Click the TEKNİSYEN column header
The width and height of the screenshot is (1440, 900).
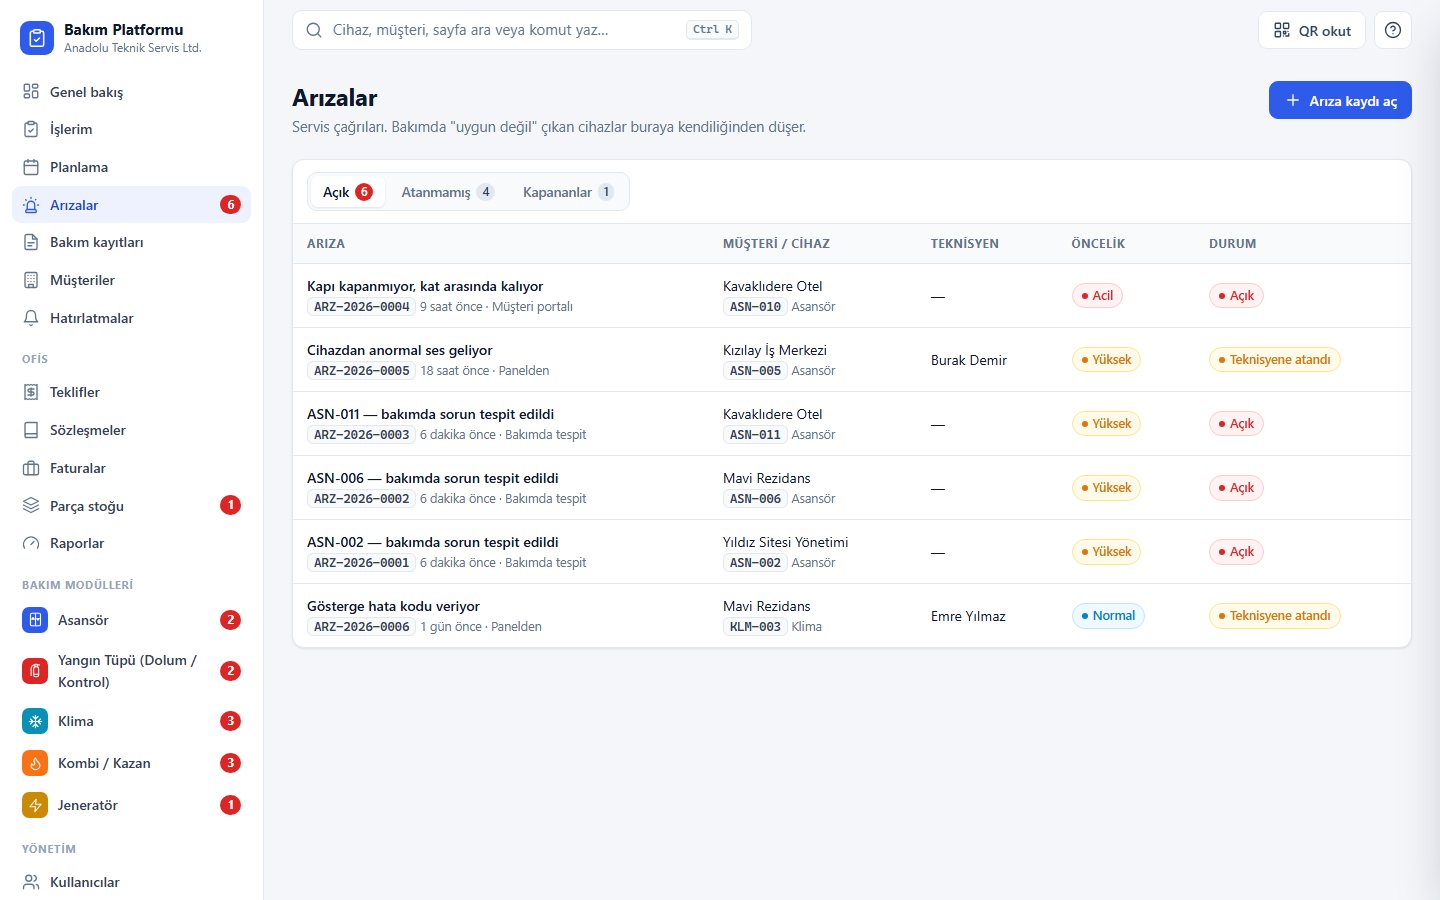click(965, 243)
